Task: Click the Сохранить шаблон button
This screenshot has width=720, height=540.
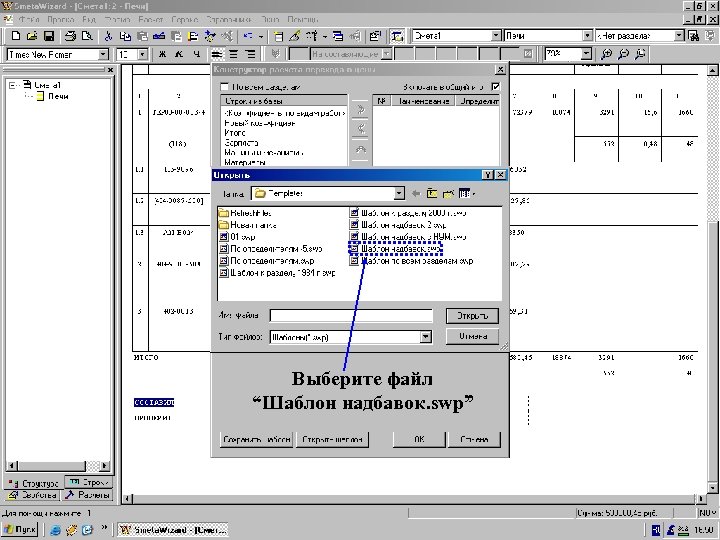Action: tap(256, 439)
